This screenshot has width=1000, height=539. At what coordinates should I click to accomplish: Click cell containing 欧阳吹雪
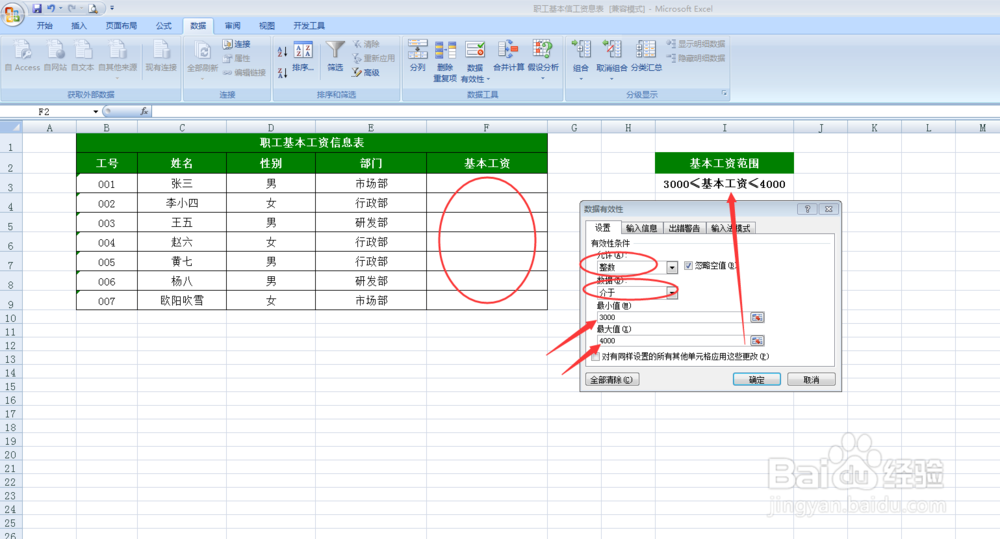[x=182, y=300]
